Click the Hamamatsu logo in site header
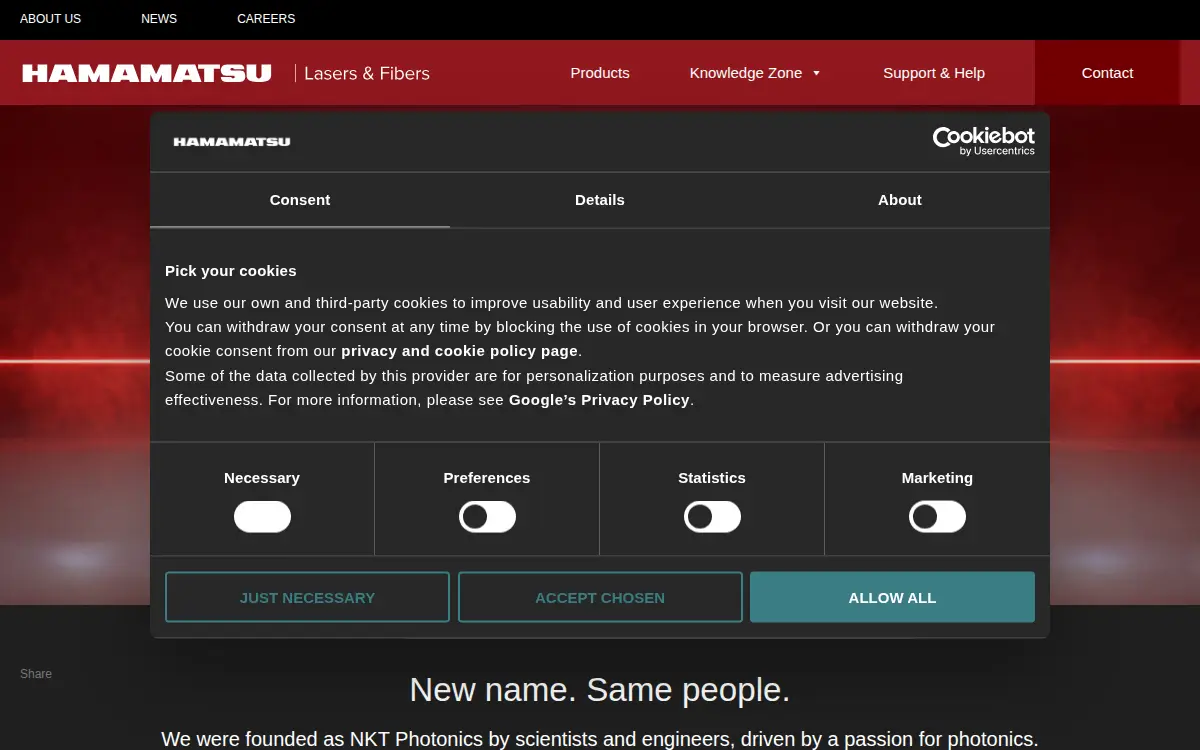Image resolution: width=1200 pixels, height=750 pixels. tap(147, 73)
